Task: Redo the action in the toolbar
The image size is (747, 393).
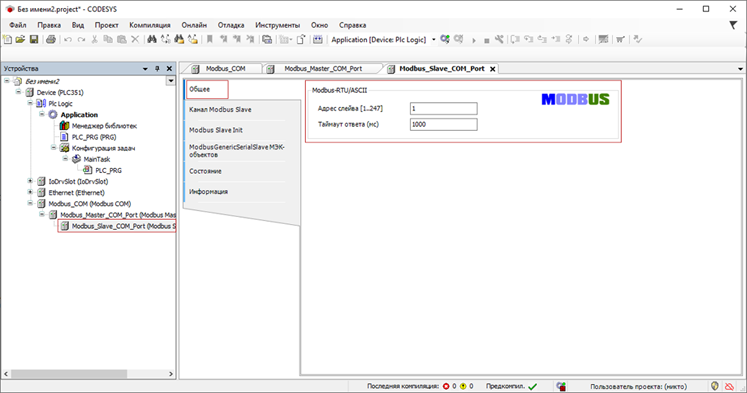Action: tap(81, 40)
